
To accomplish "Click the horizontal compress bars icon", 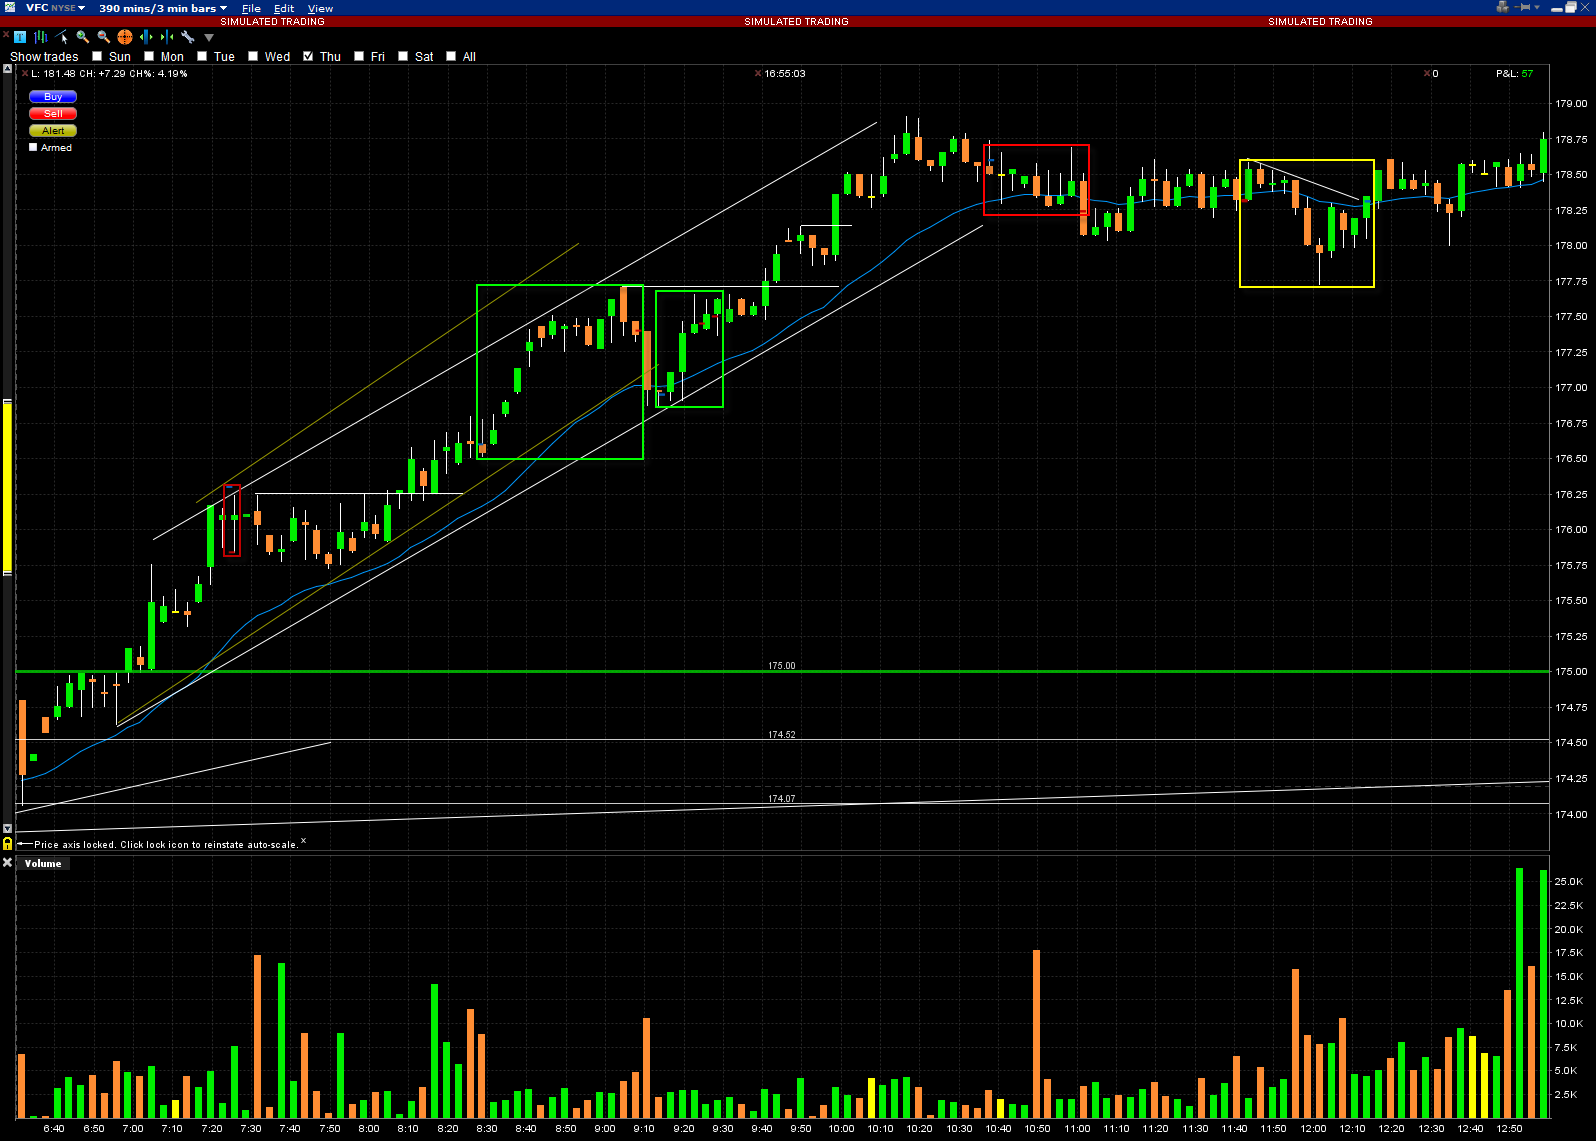I will coord(167,37).
